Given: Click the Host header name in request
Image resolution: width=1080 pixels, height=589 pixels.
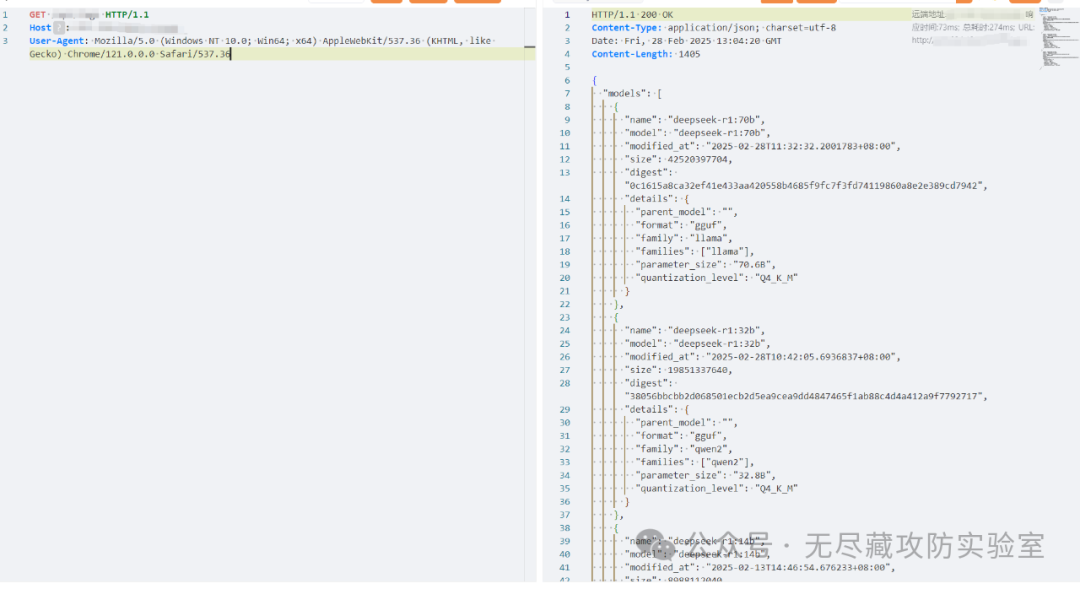Looking at the screenshot, I should click(x=40, y=28).
